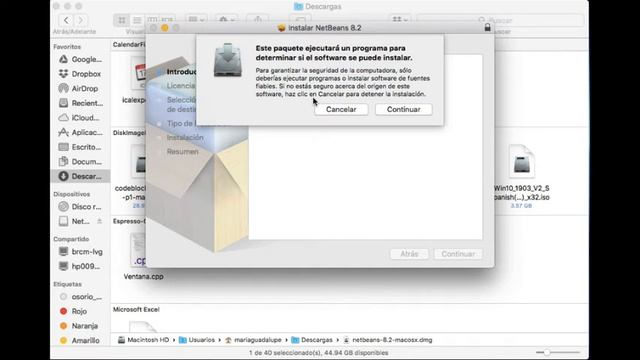
Task: Select the Win10_1903 ISO file
Action: [x=522, y=176]
